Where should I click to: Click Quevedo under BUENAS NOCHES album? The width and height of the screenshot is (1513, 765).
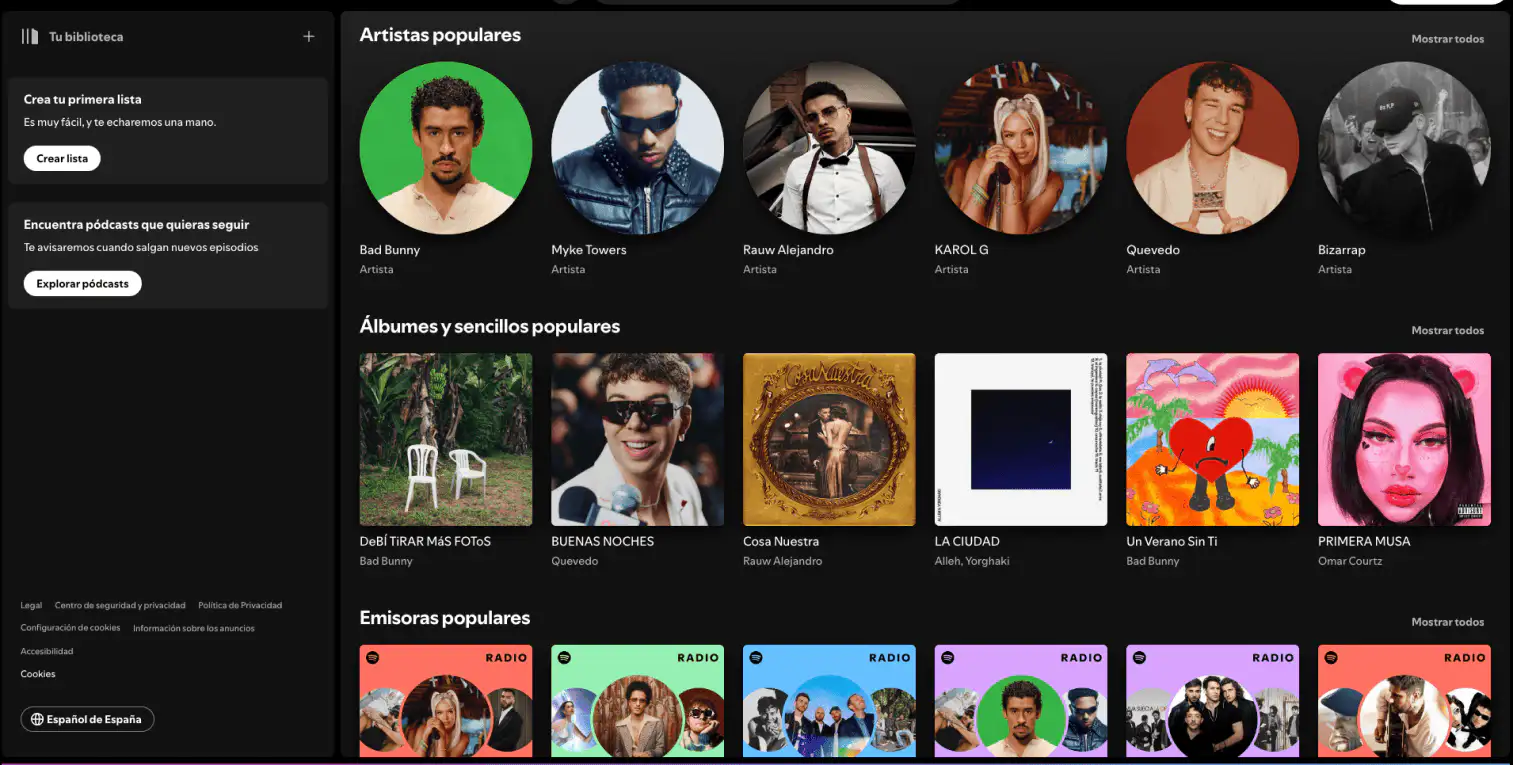575,561
